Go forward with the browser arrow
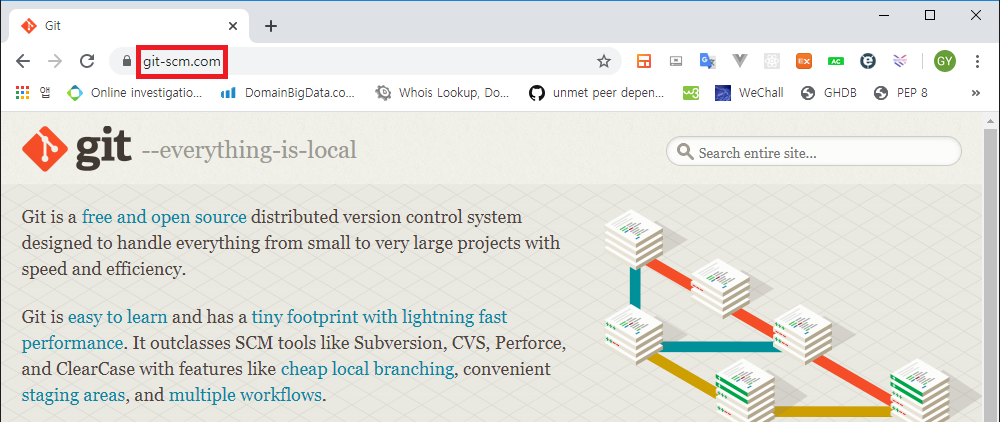The width and height of the screenshot is (1000, 422). [55, 61]
